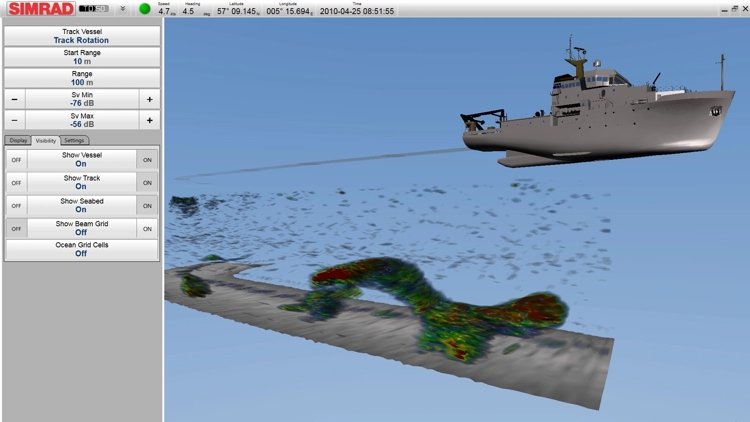Turn Show Vessel off
750x422 pixels.
[15, 160]
